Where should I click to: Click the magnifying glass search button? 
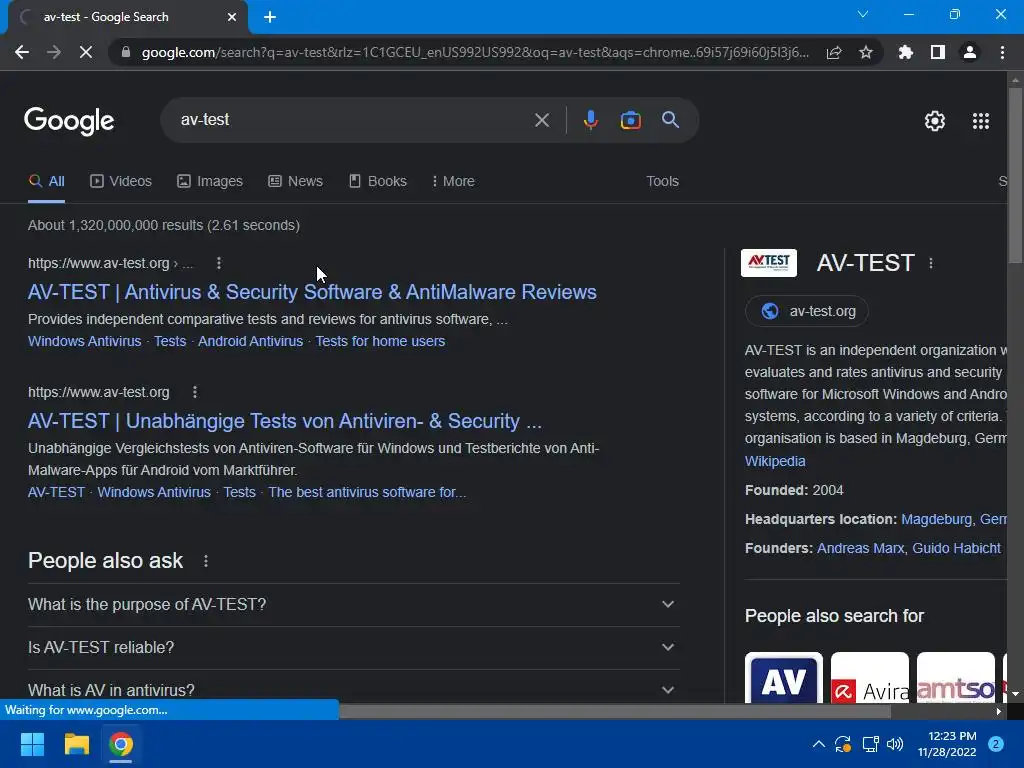click(x=671, y=120)
